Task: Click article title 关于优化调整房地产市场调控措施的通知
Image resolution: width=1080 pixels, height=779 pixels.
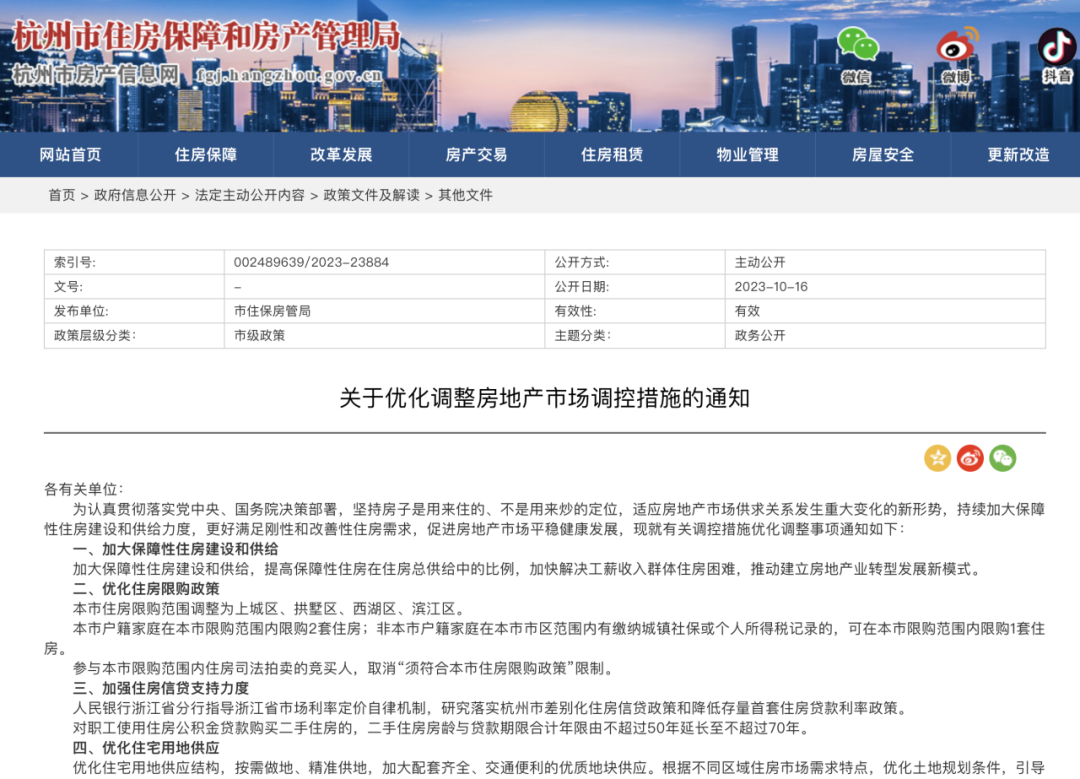Action: tap(544, 398)
